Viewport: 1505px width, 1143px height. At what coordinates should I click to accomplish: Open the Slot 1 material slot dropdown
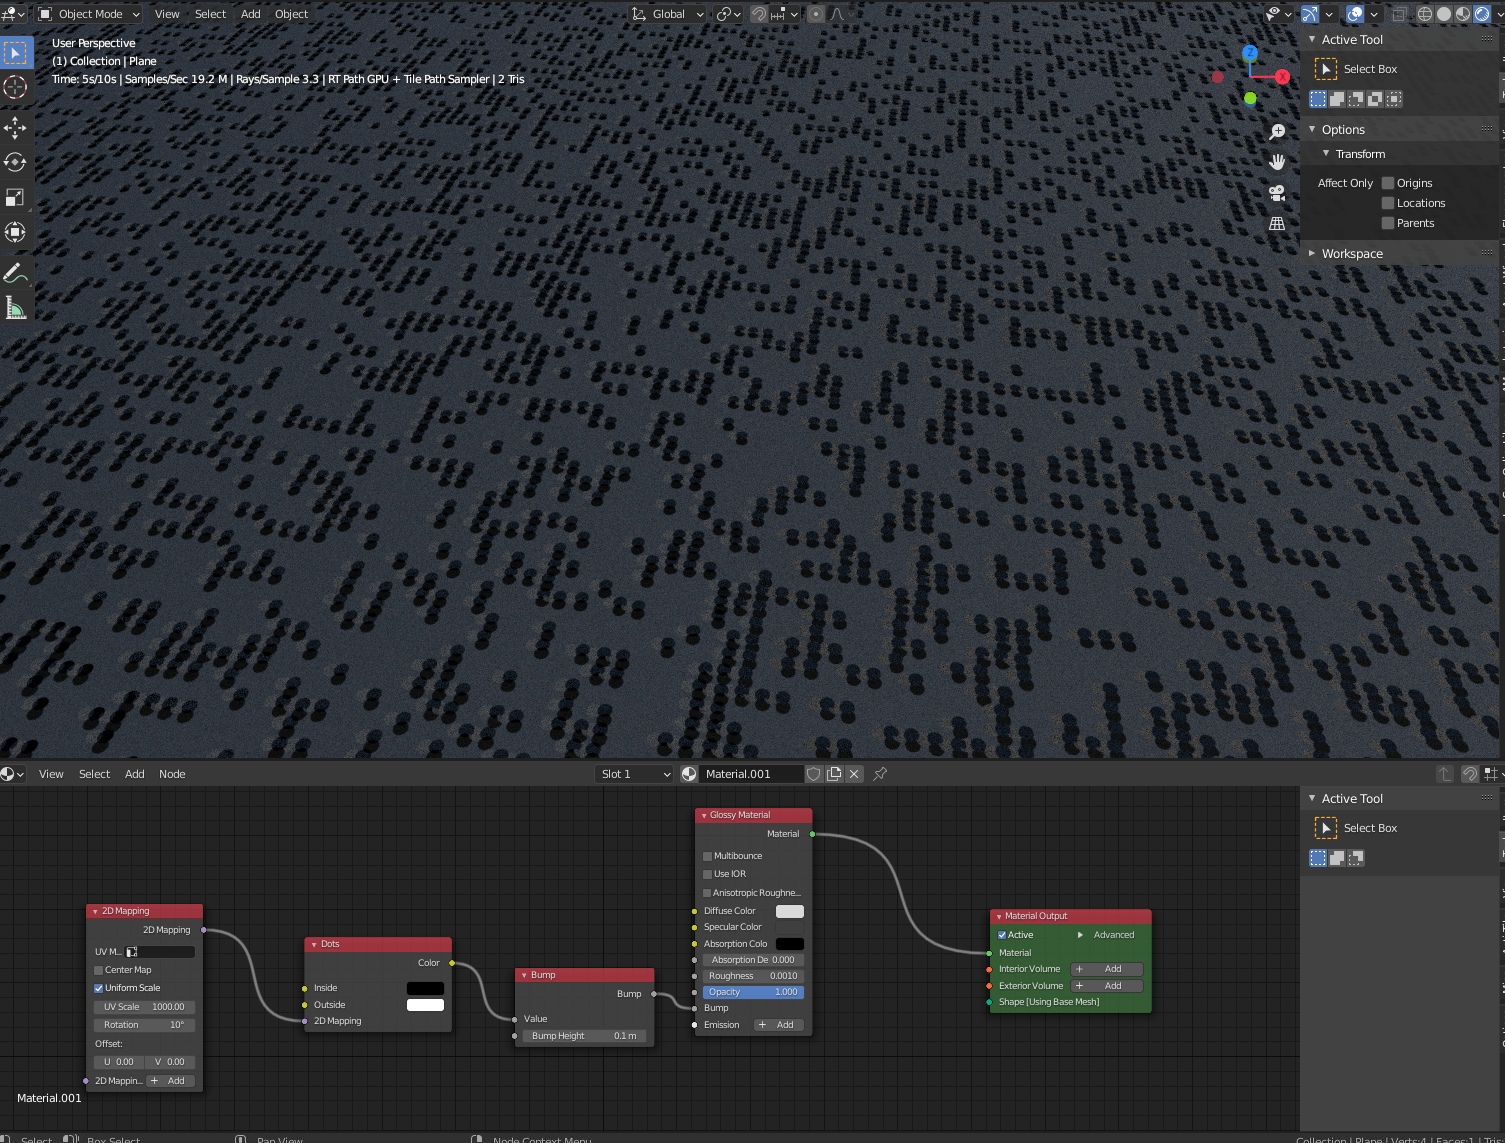click(x=635, y=774)
